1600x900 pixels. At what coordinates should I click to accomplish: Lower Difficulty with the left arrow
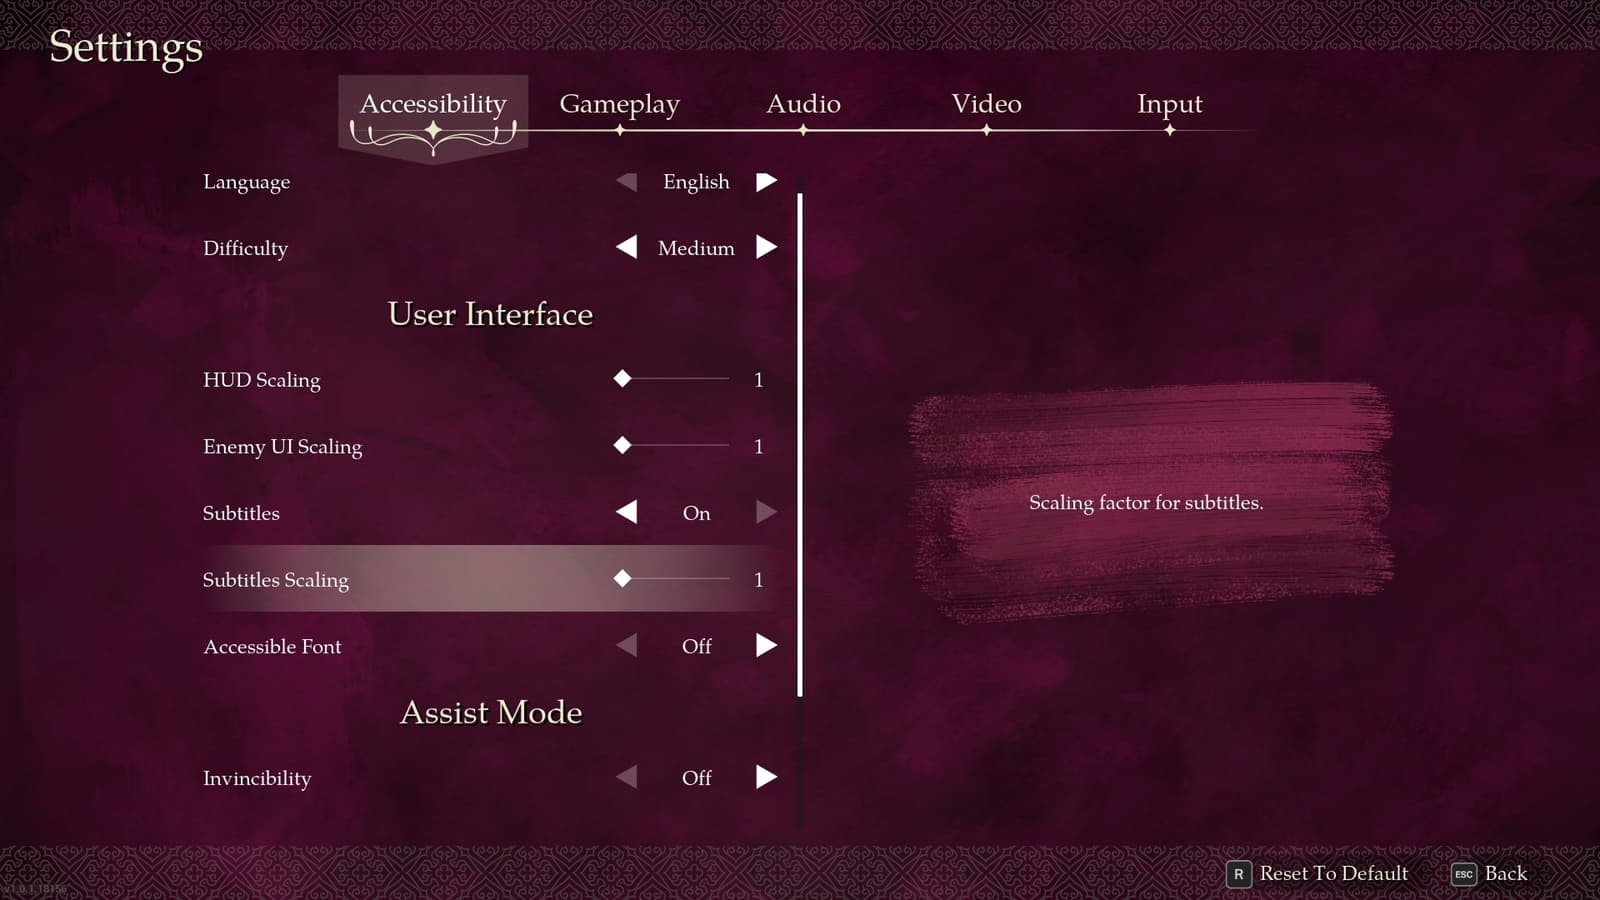627,247
